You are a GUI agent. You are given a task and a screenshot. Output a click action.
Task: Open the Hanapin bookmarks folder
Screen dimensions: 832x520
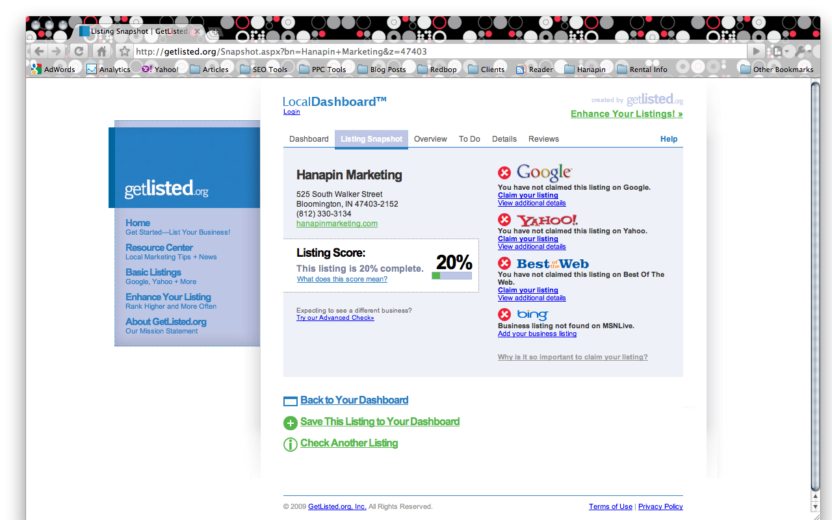(x=585, y=69)
